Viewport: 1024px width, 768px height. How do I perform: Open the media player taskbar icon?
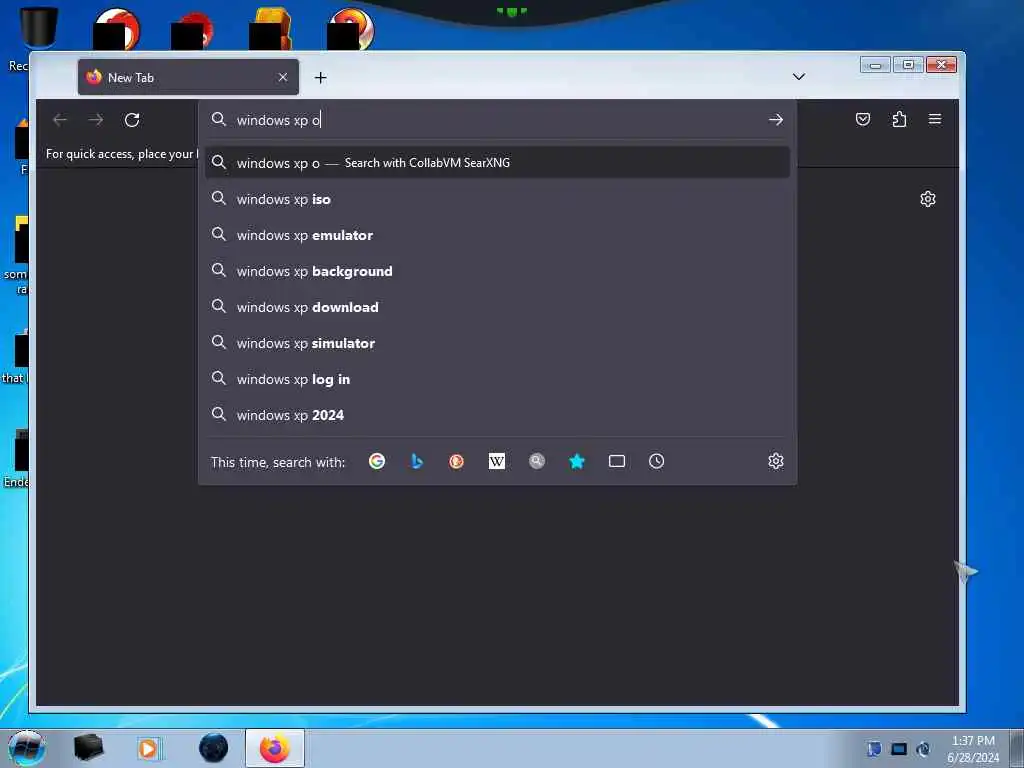coord(148,748)
